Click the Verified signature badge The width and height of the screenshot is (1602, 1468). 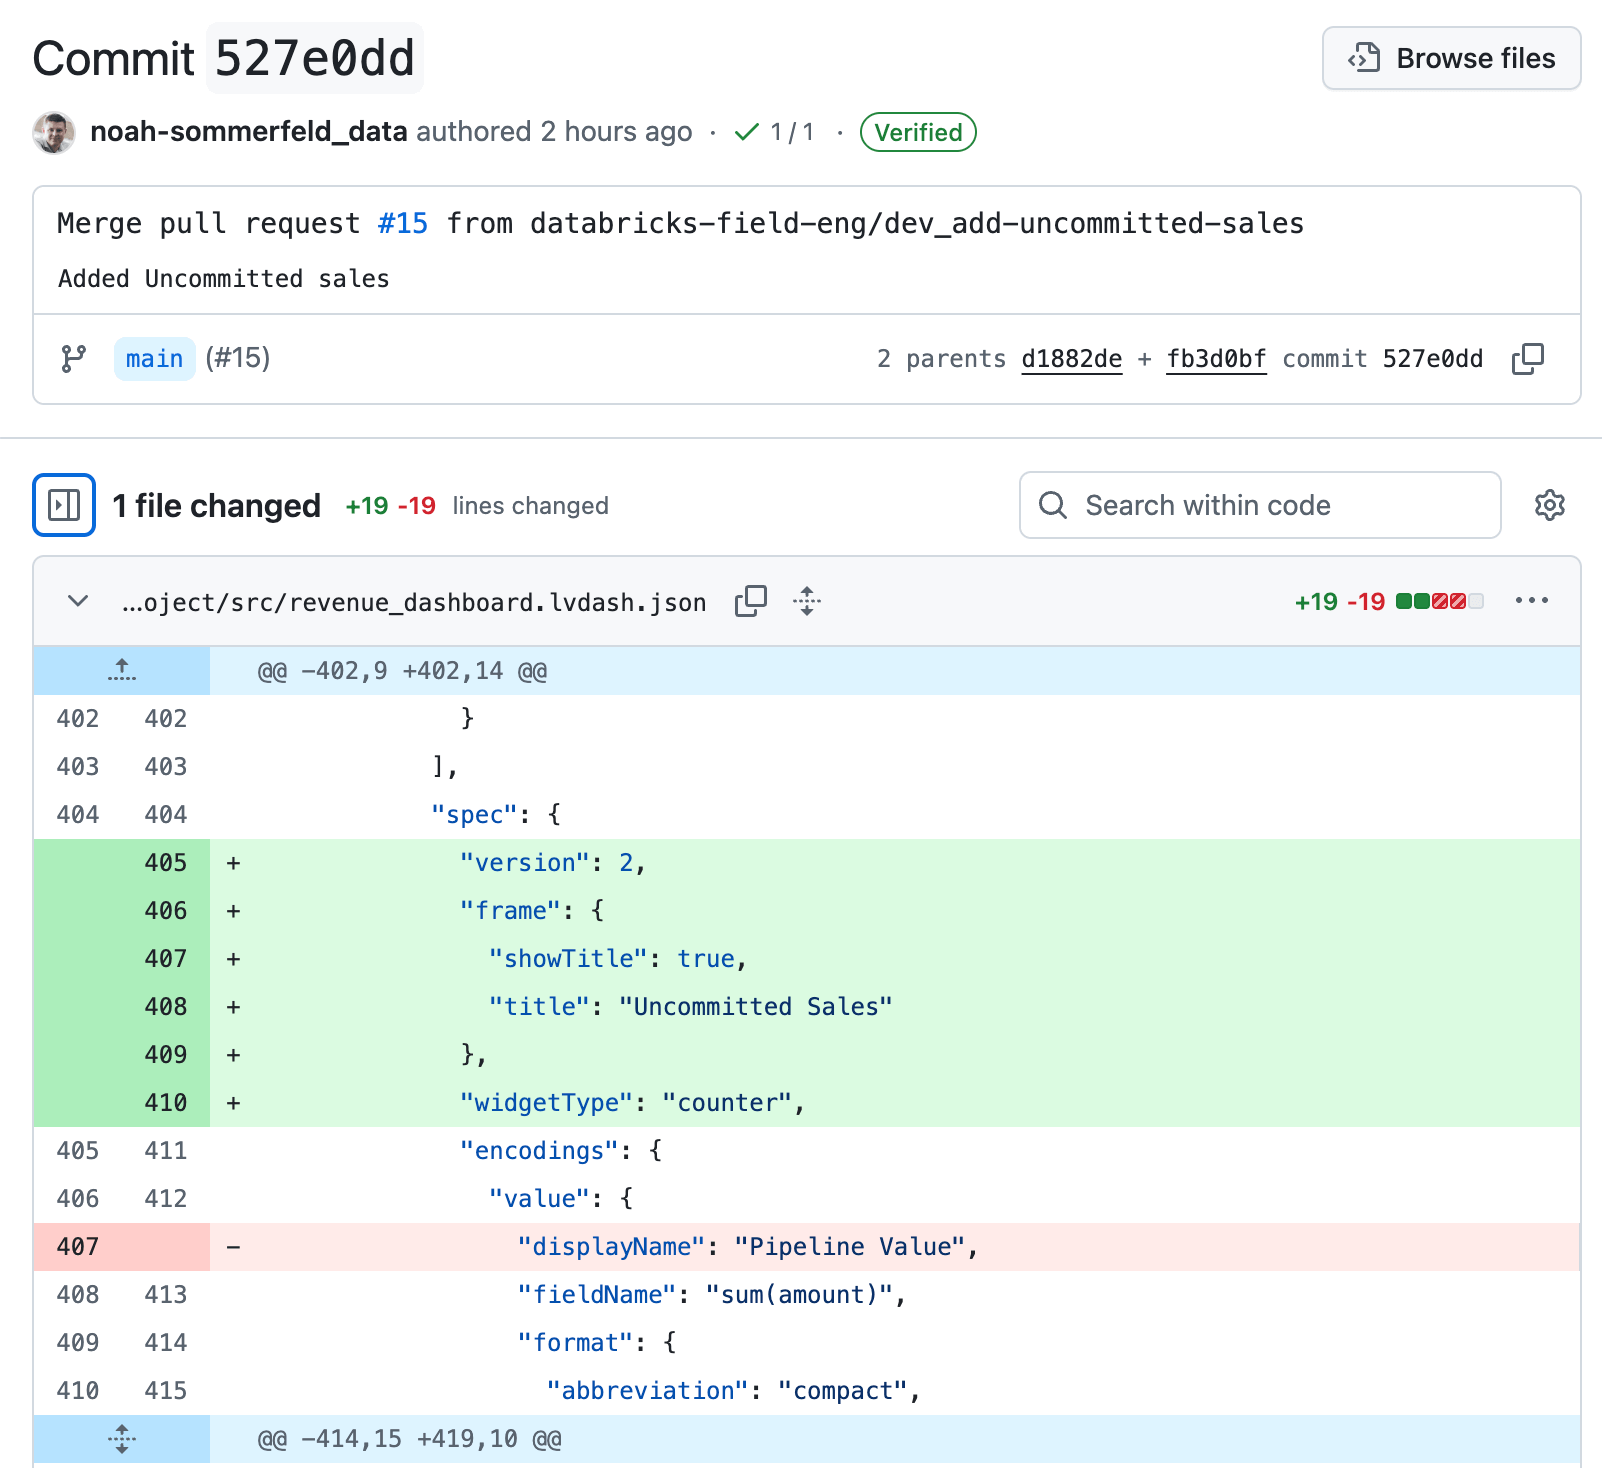pyautogui.click(x=918, y=132)
